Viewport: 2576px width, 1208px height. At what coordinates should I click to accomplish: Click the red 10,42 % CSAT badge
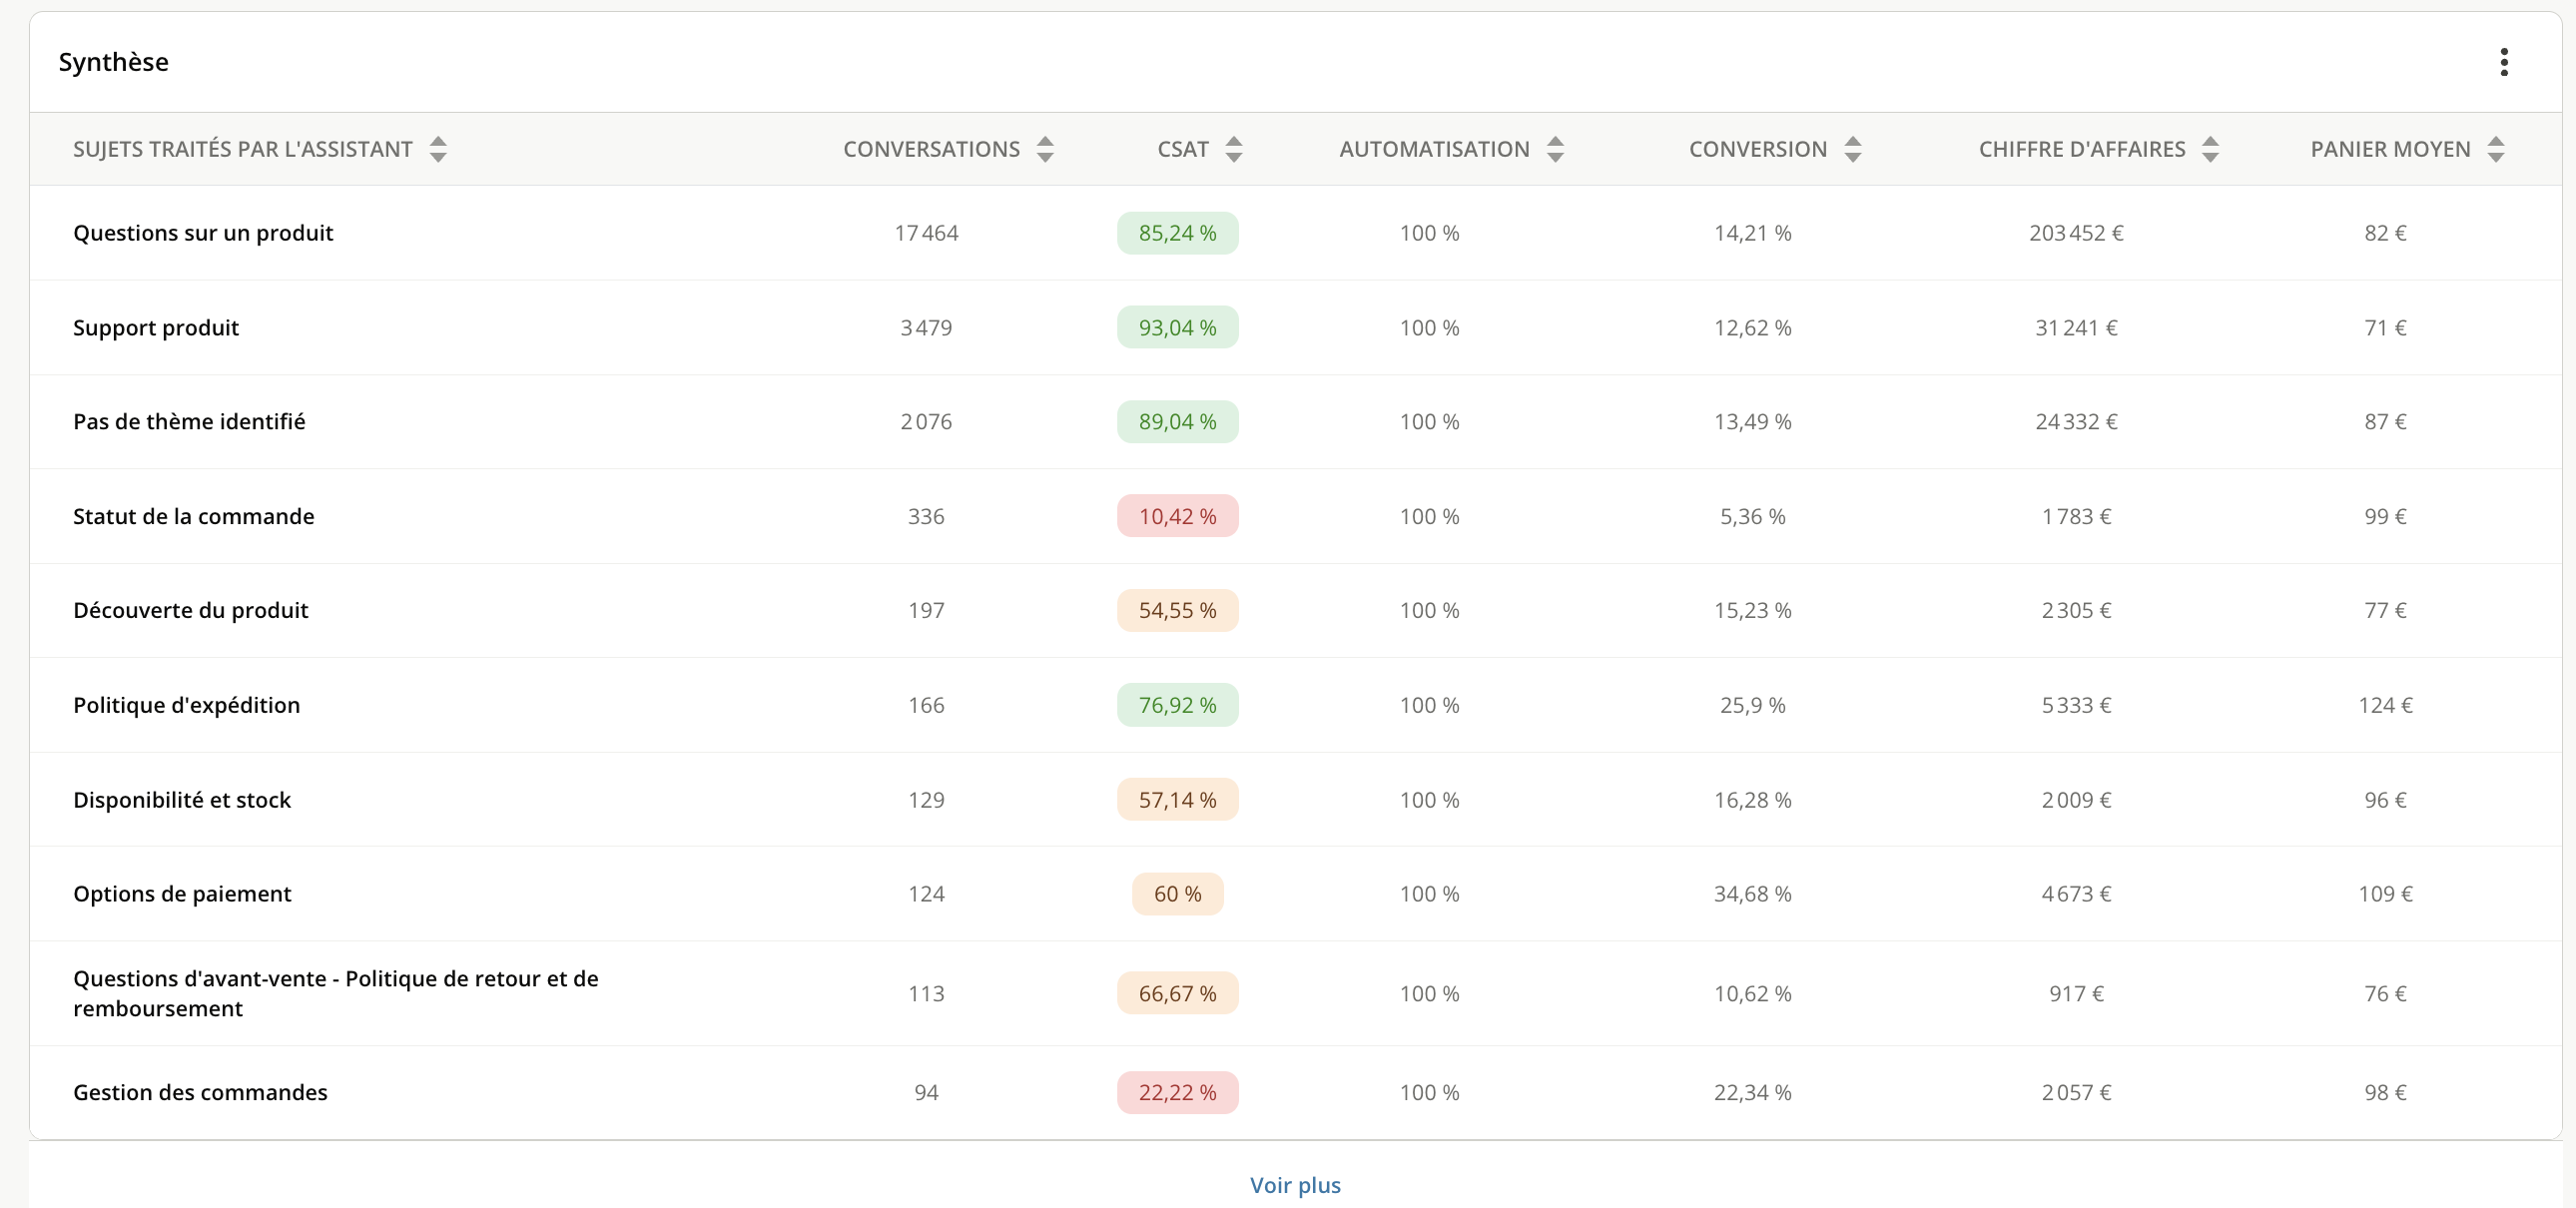[1177, 516]
